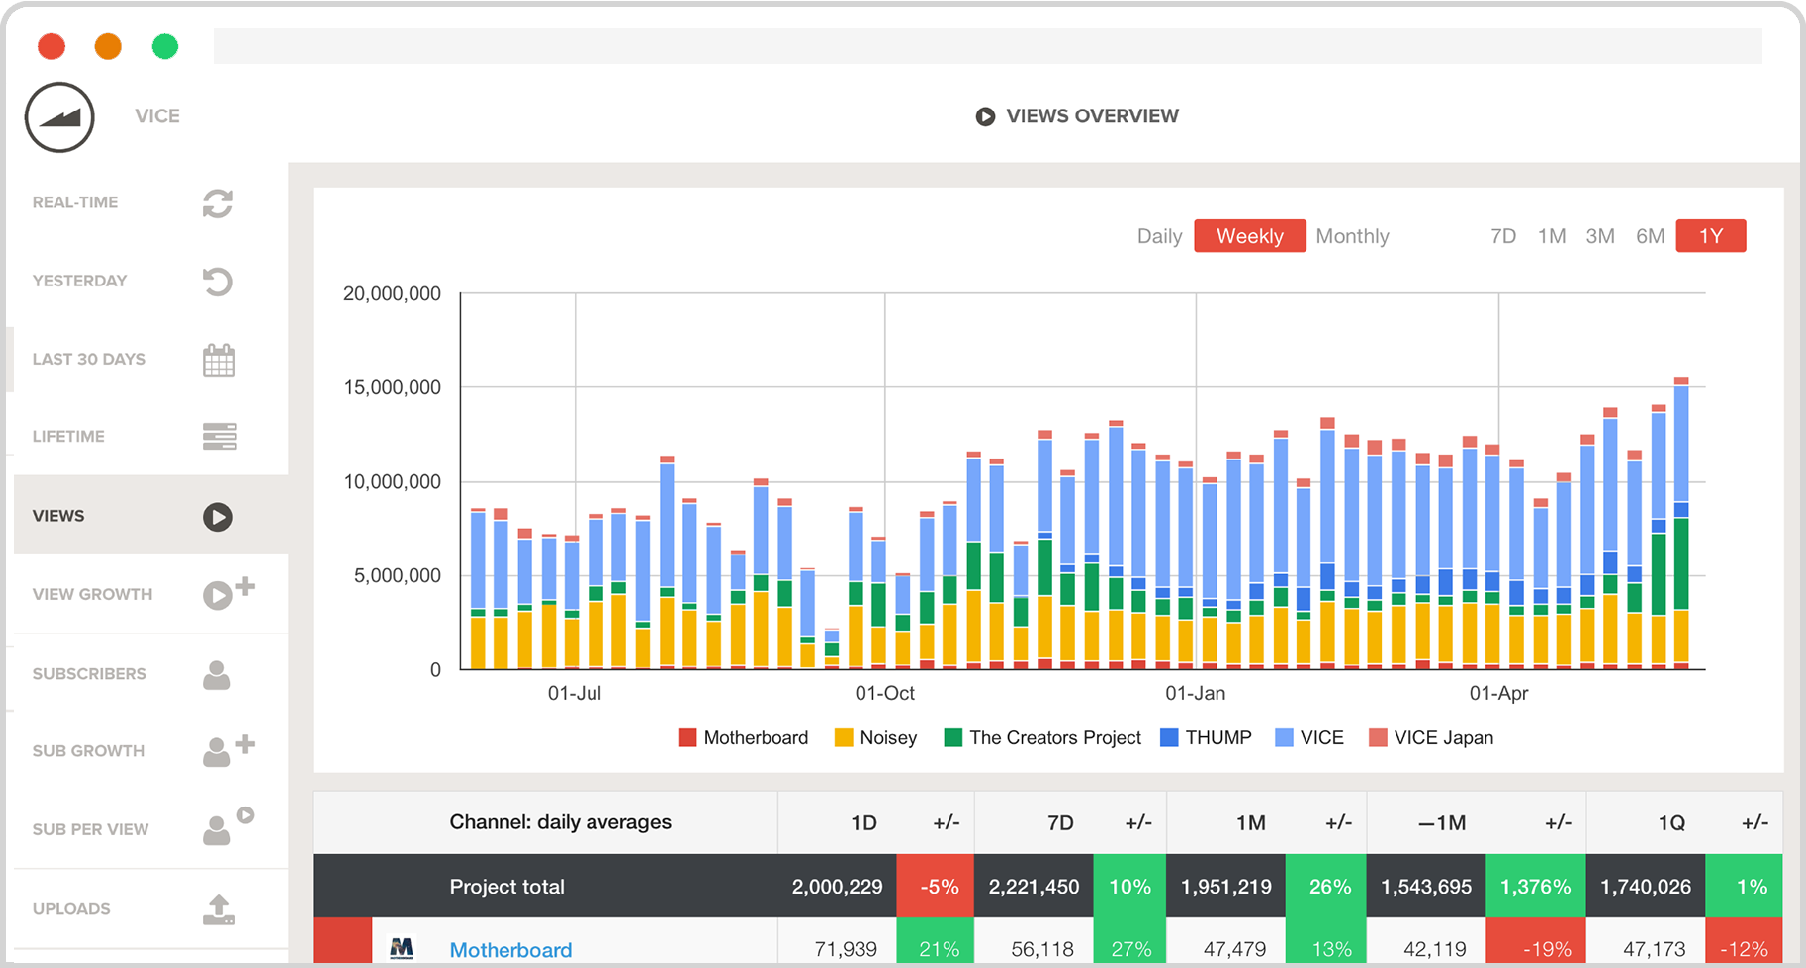Open Subscribers via the person icon
This screenshot has width=1806, height=968.
click(217, 675)
